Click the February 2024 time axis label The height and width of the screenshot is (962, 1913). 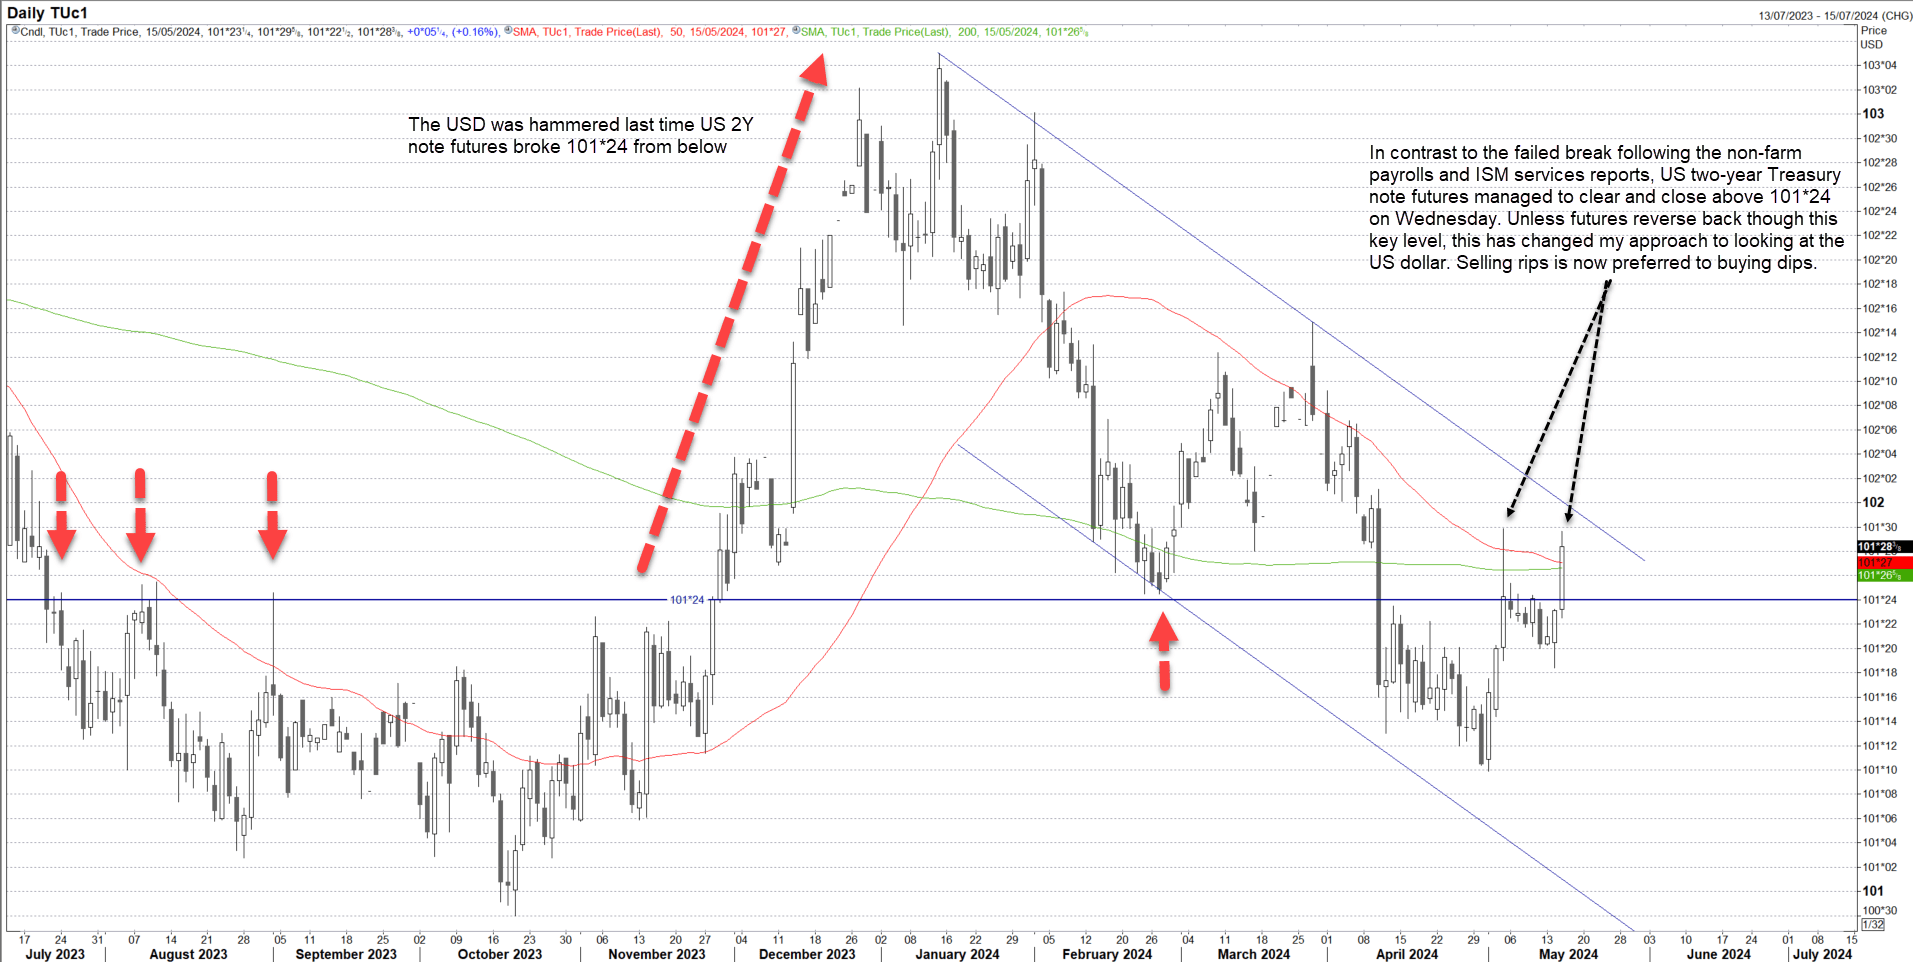tap(1107, 954)
